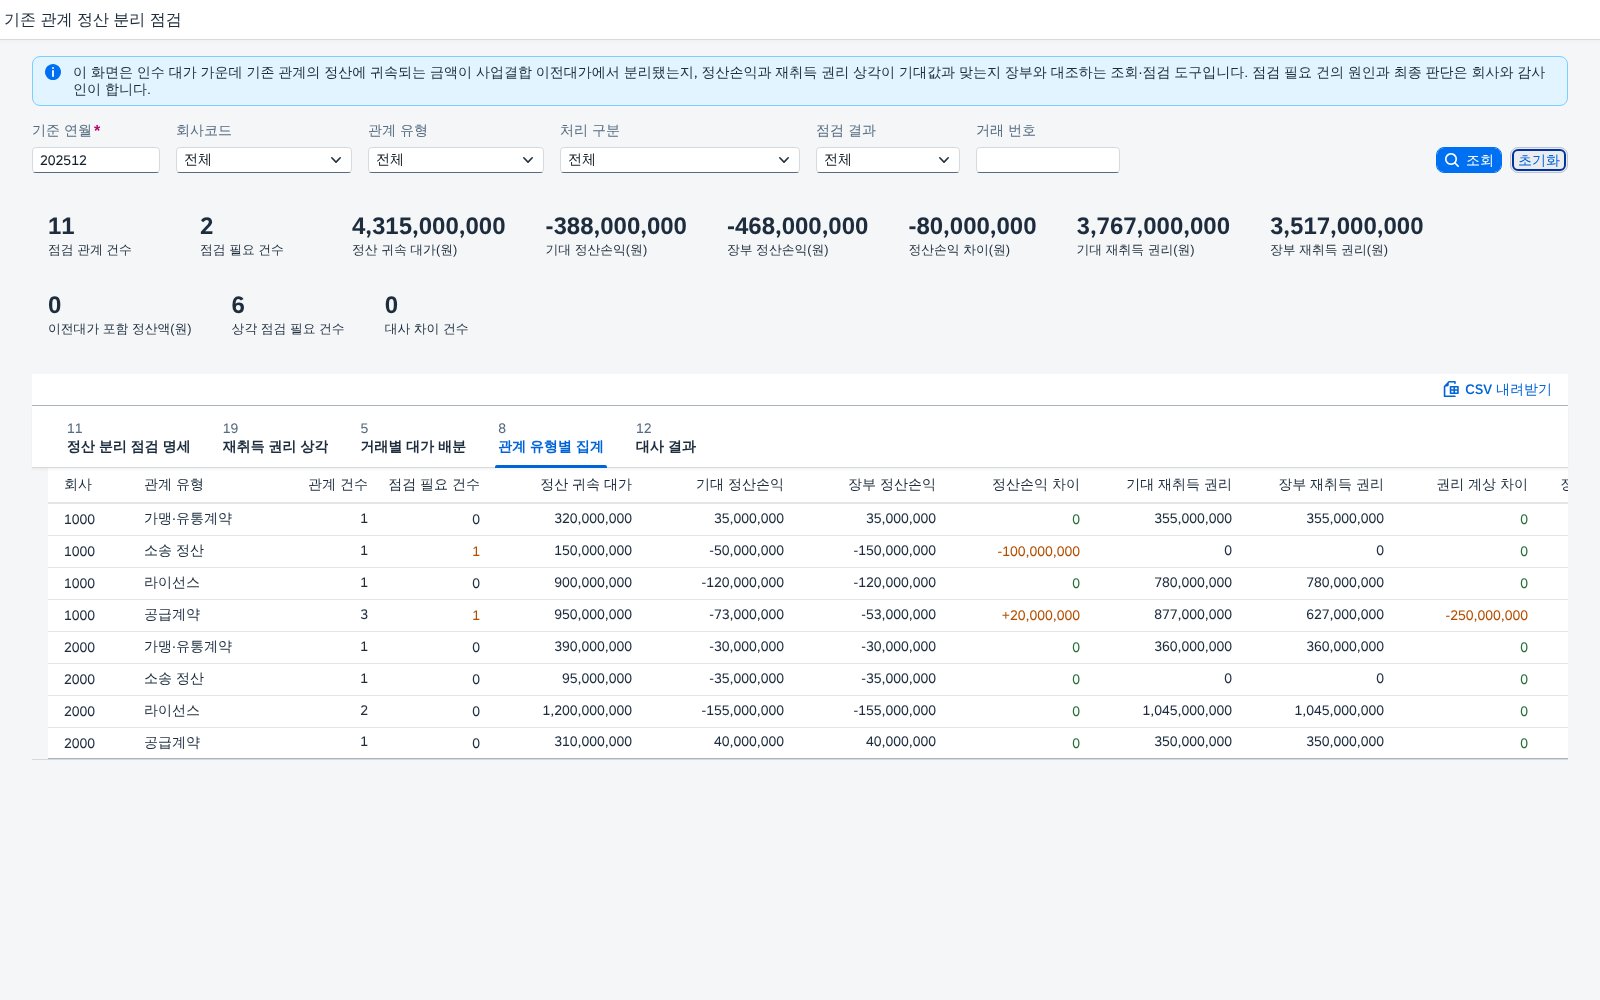Open the 회사코드 dropdown
1600x1000 pixels.
click(264, 160)
